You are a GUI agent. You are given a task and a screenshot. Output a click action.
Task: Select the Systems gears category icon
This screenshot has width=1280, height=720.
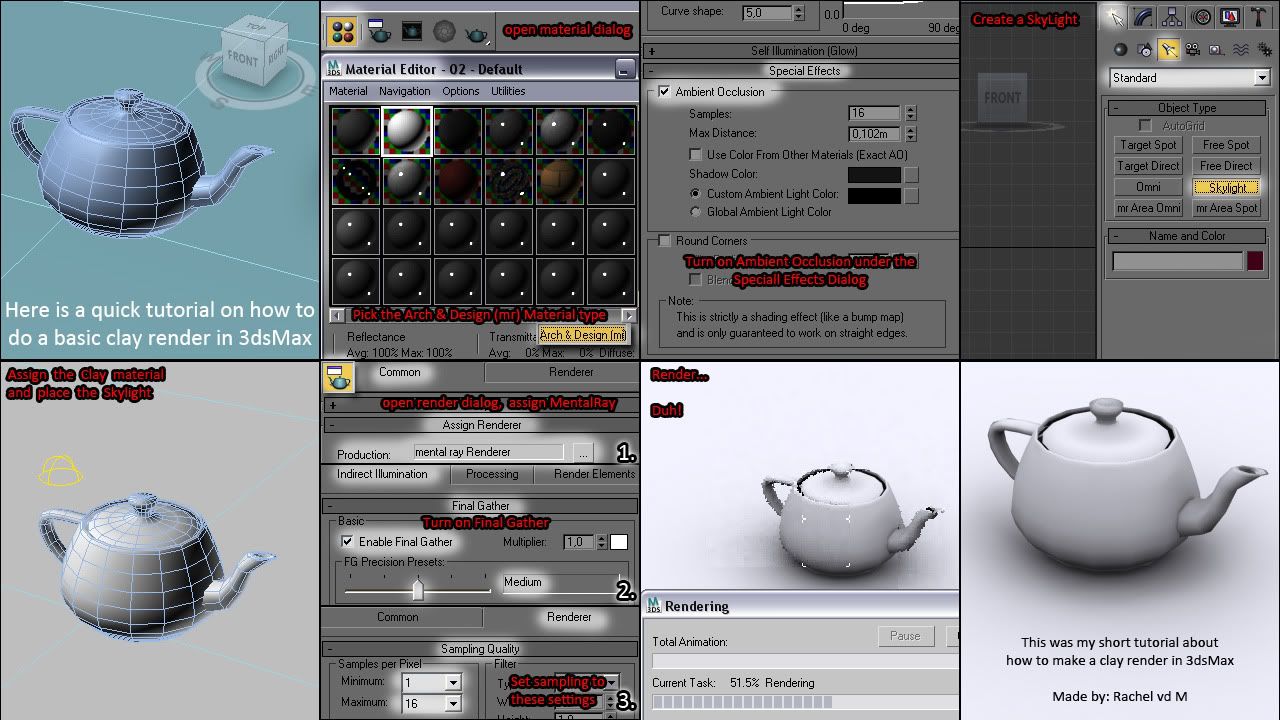1263,49
